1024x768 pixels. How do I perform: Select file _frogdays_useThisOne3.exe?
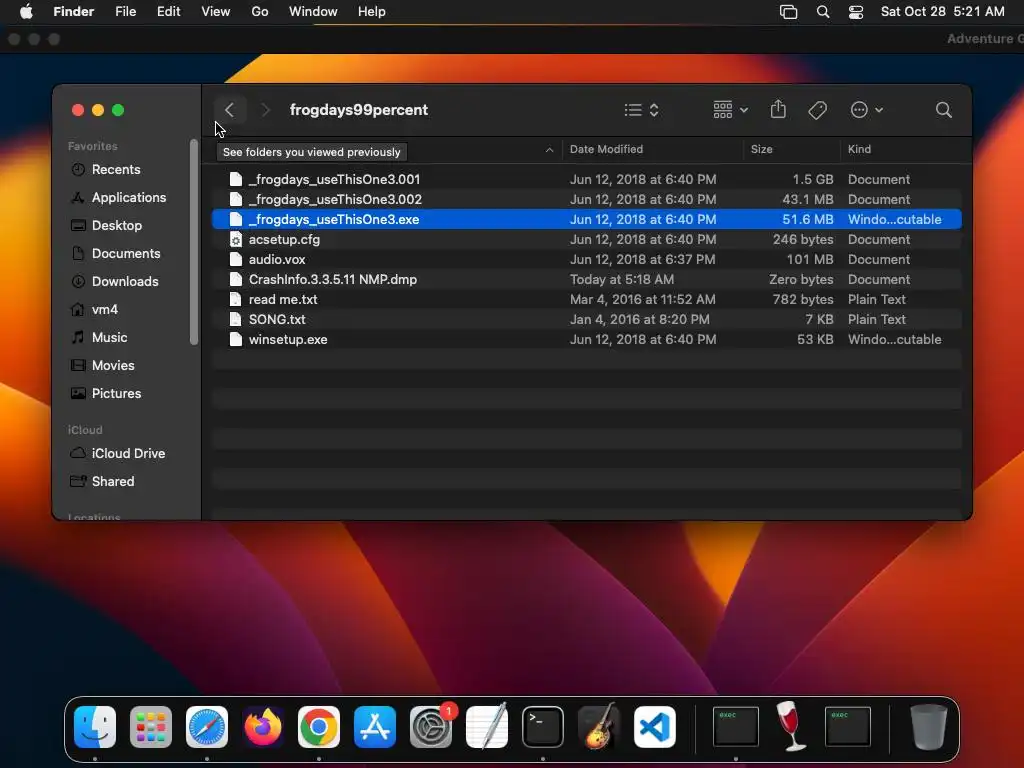click(x=586, y=219)
